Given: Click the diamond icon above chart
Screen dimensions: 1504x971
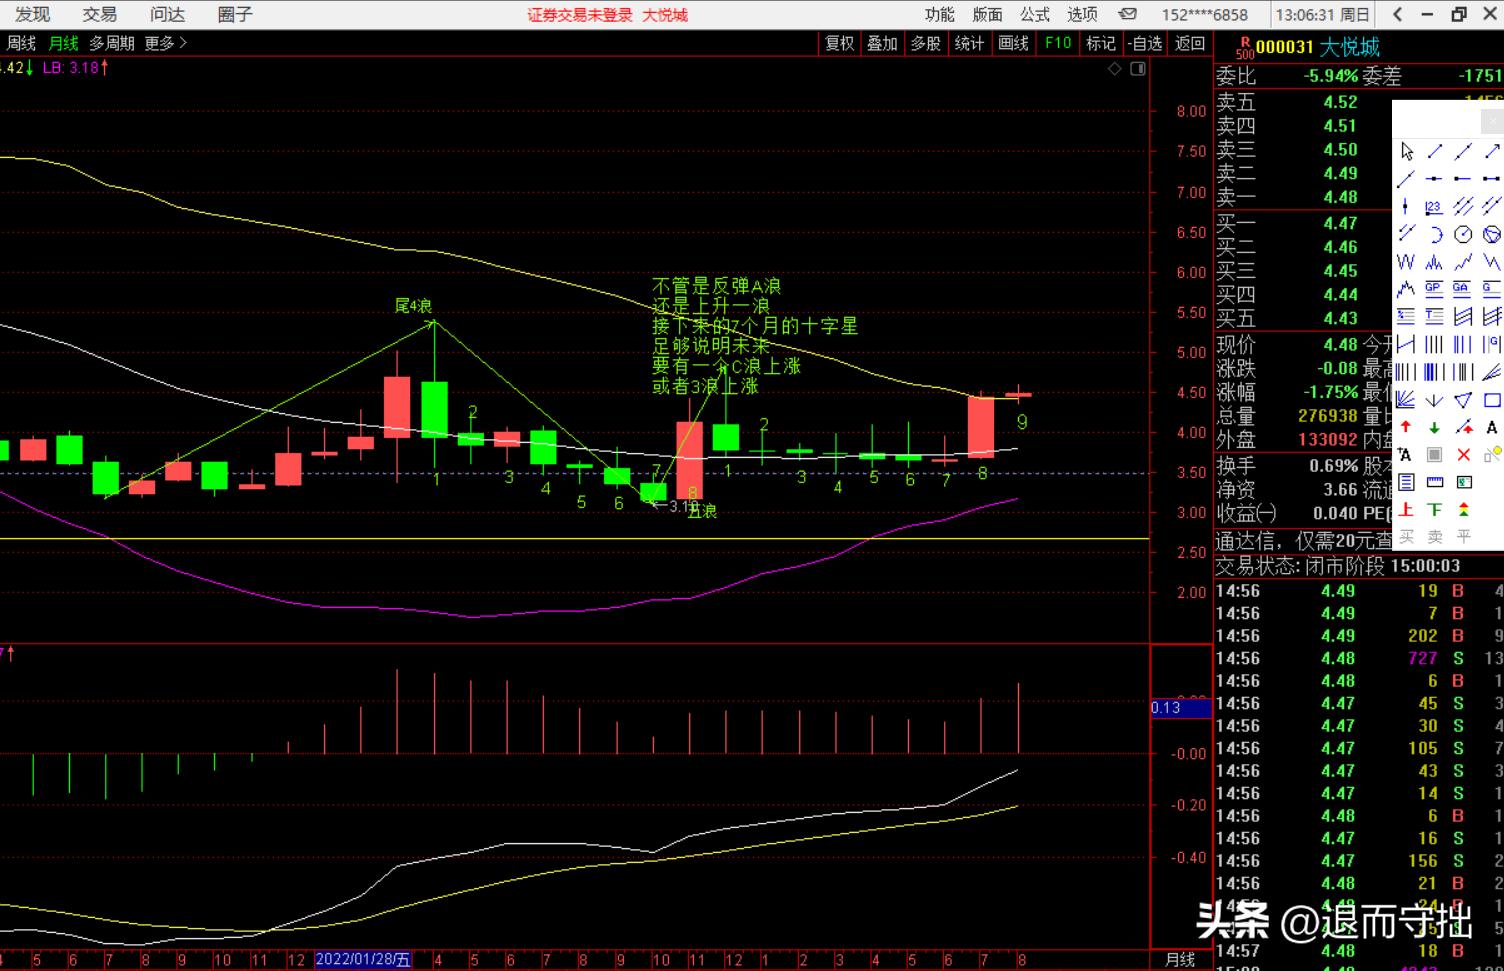Looking at the screenshot, I should pos(1115,69).
